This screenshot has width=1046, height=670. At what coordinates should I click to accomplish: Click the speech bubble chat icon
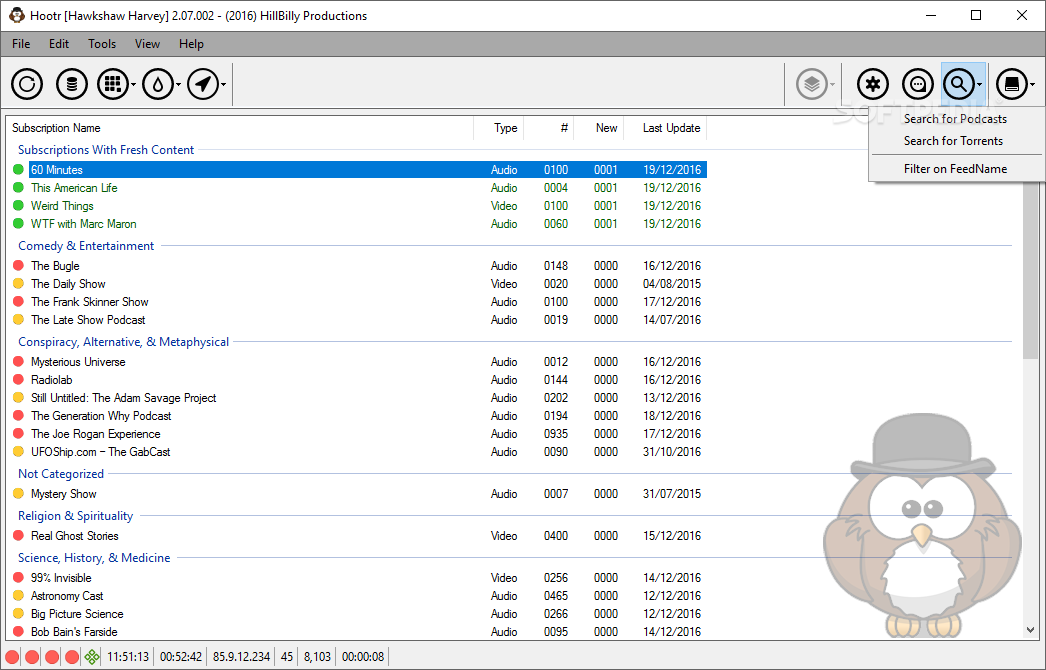tap(918, 84)
